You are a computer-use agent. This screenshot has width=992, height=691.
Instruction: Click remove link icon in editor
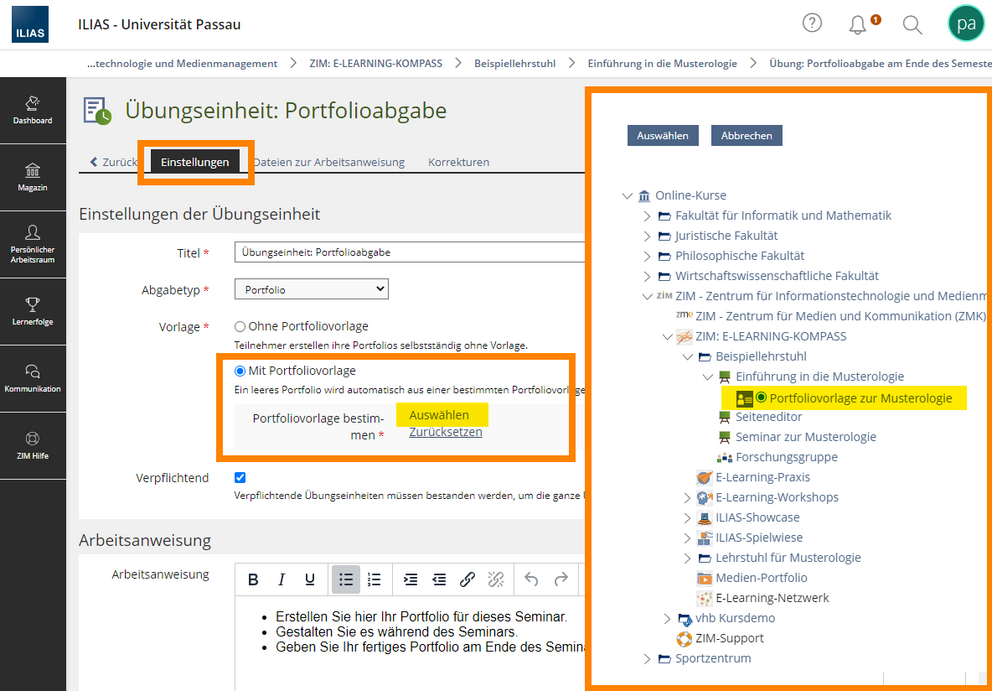[x=495, y=580]
